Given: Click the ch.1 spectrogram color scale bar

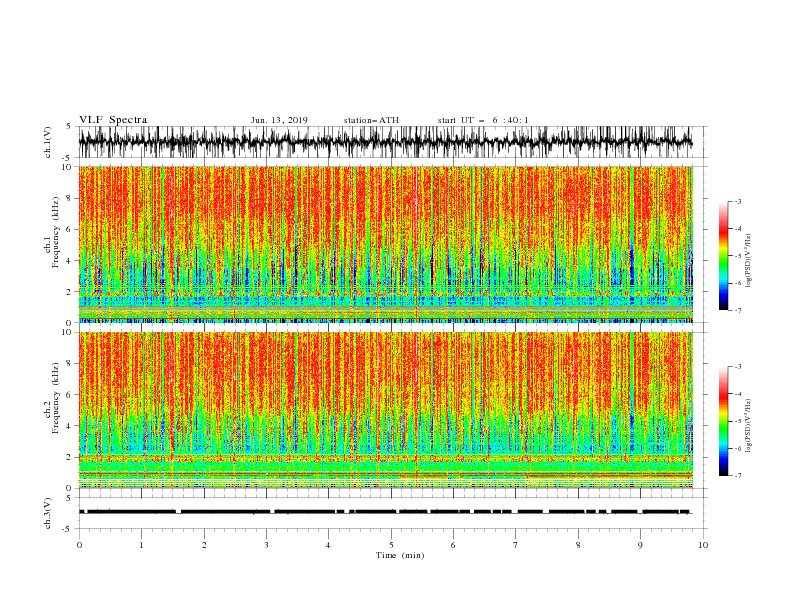Looking at the screenshot, I should pos(724,256).
